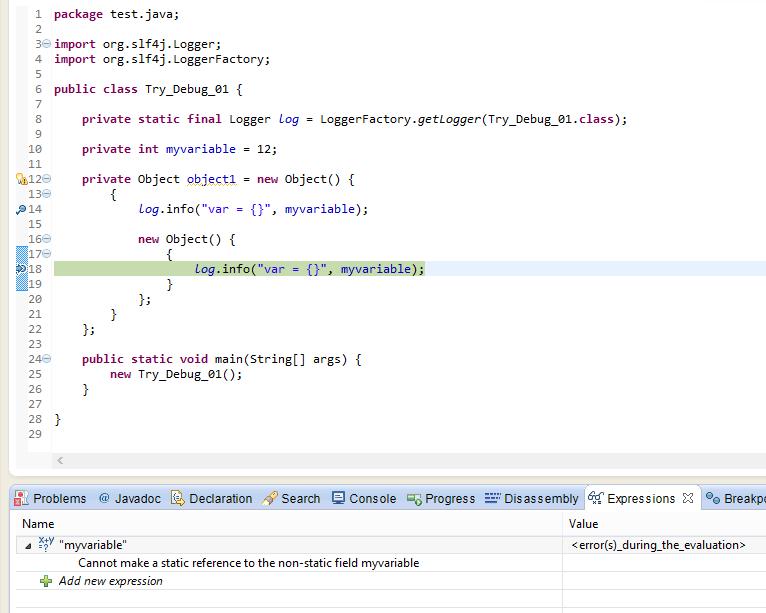The image size is (766, 613).
Task: Click the Disassembly tab icon
Action: click(492, 498)
